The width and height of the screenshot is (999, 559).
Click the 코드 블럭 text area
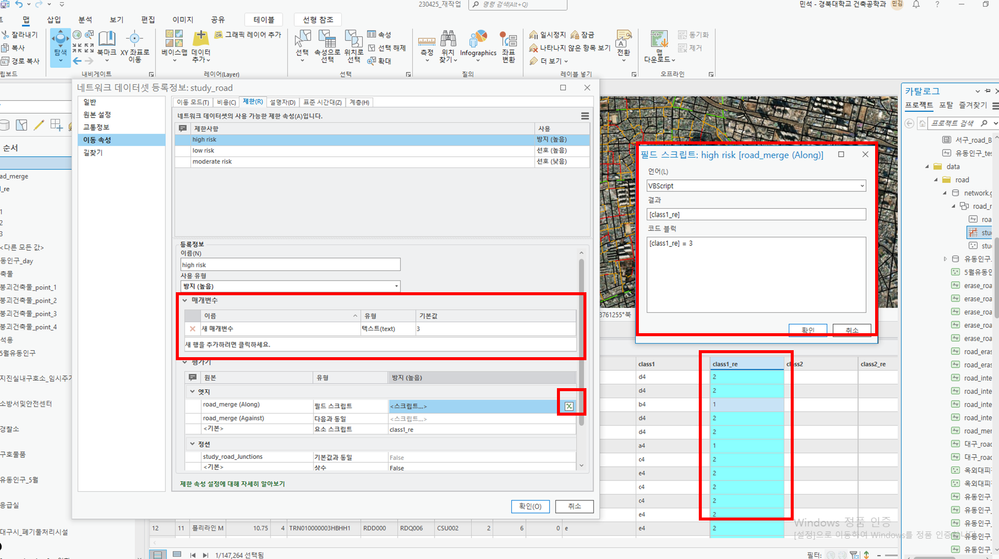click(756, 275)
